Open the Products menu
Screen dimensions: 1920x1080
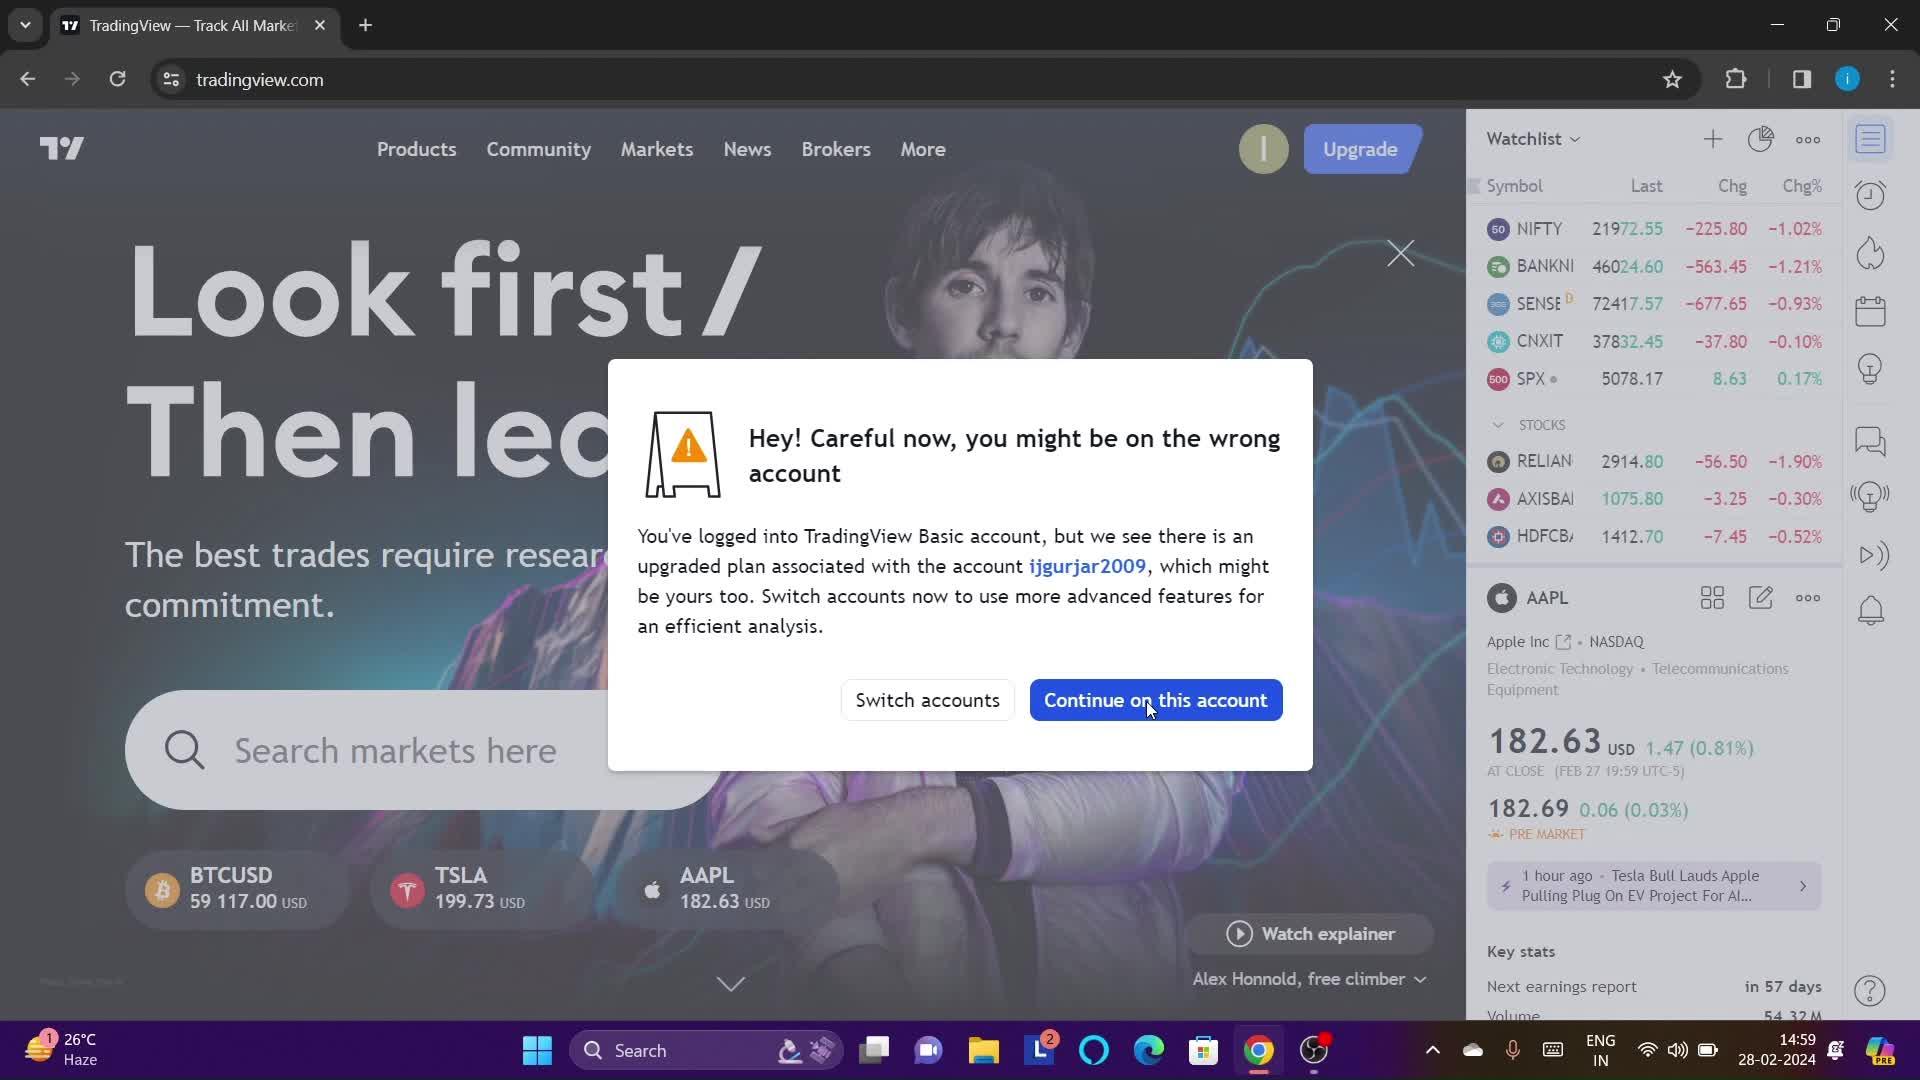pyautogui.click(x=416, y=149)
